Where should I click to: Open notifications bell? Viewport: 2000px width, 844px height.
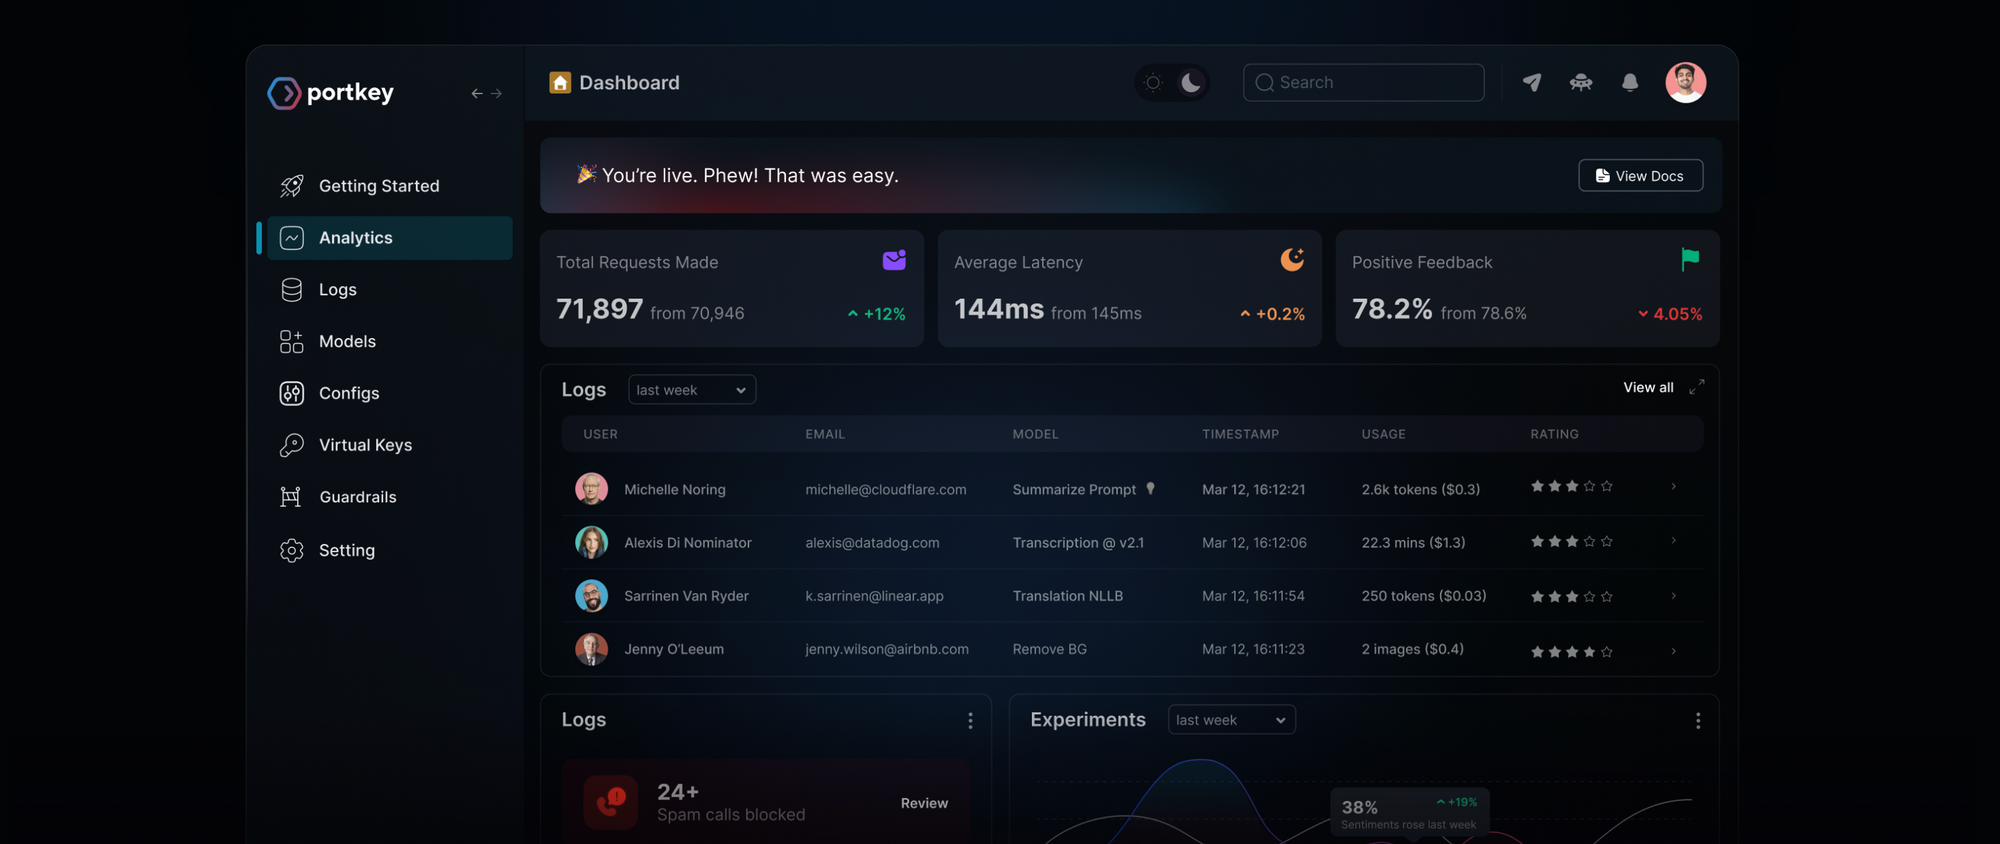tap(1630, 82)
